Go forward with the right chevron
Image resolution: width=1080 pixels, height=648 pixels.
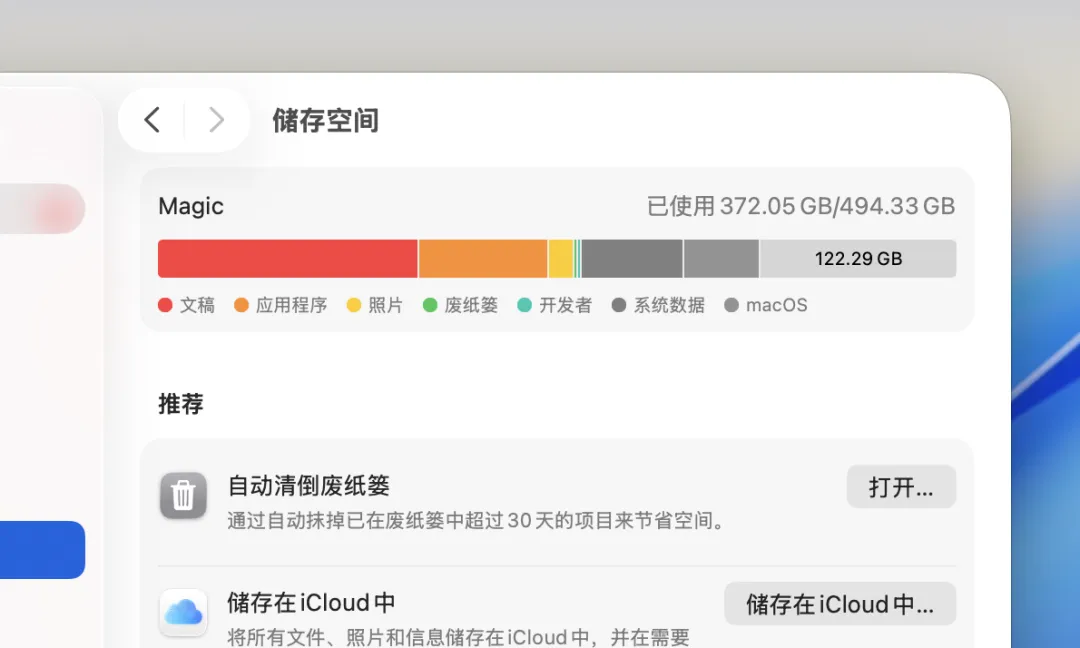pyautogui.click(x=216, y=120)
